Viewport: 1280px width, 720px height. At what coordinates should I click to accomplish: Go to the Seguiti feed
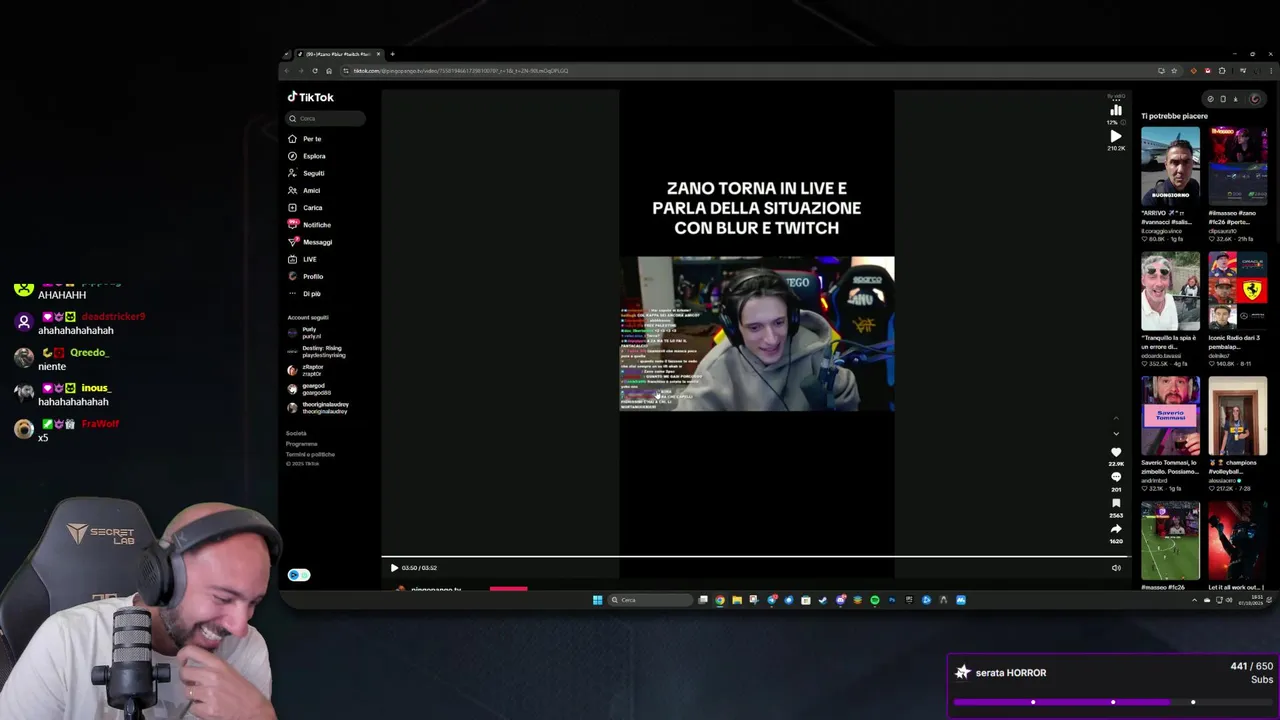[x=306, y=173]
